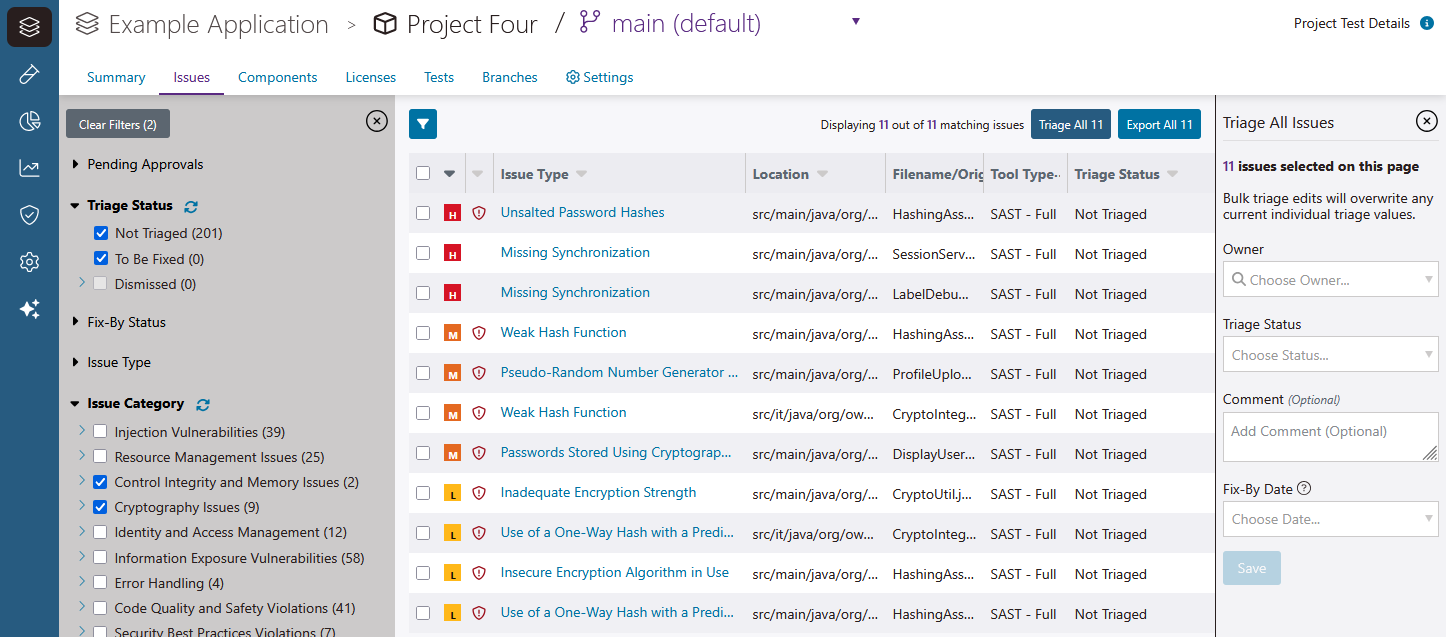1446x637 pixels.
Task: Refresh the Triage Status filter
Action: pos(191,206)
